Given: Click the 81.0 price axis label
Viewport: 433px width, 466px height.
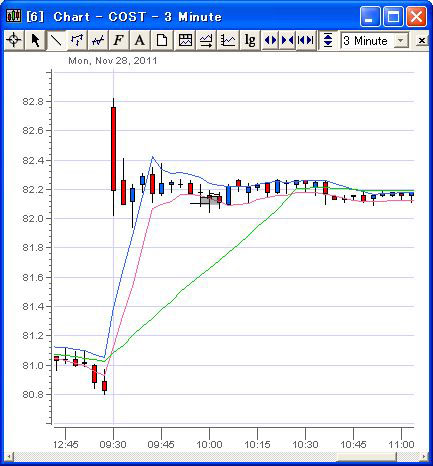Looking at the screenshot, I should [x=33, y=365].
